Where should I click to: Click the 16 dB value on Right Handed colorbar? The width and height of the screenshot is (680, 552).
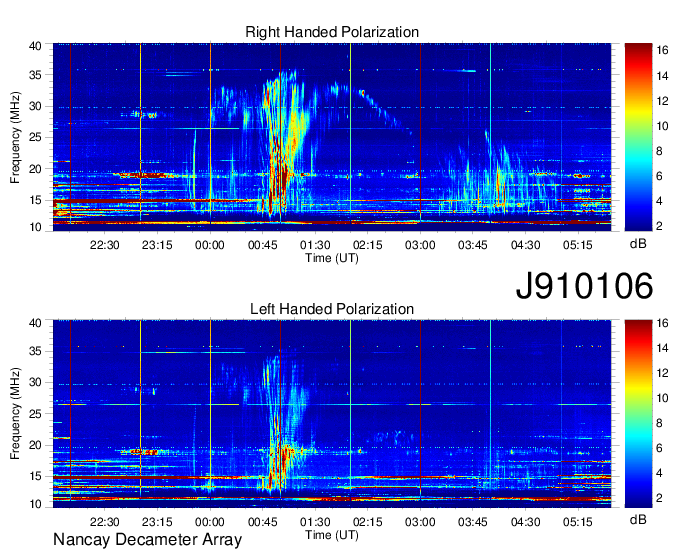[662, 51]
